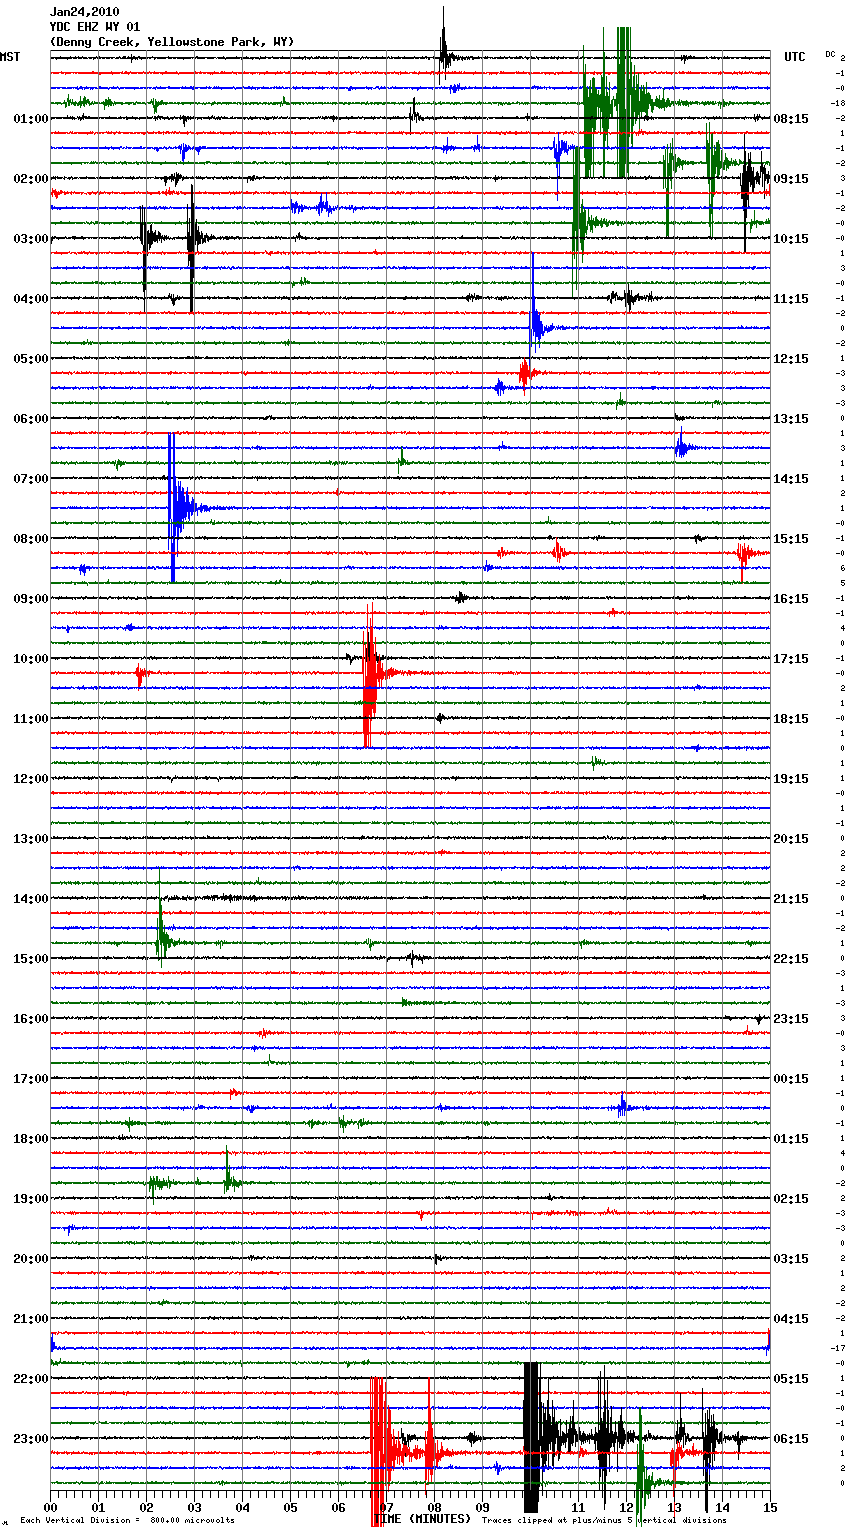Click the "MST" time zone header
Screen dimensions: 850x1534
(x=10, y=57)
